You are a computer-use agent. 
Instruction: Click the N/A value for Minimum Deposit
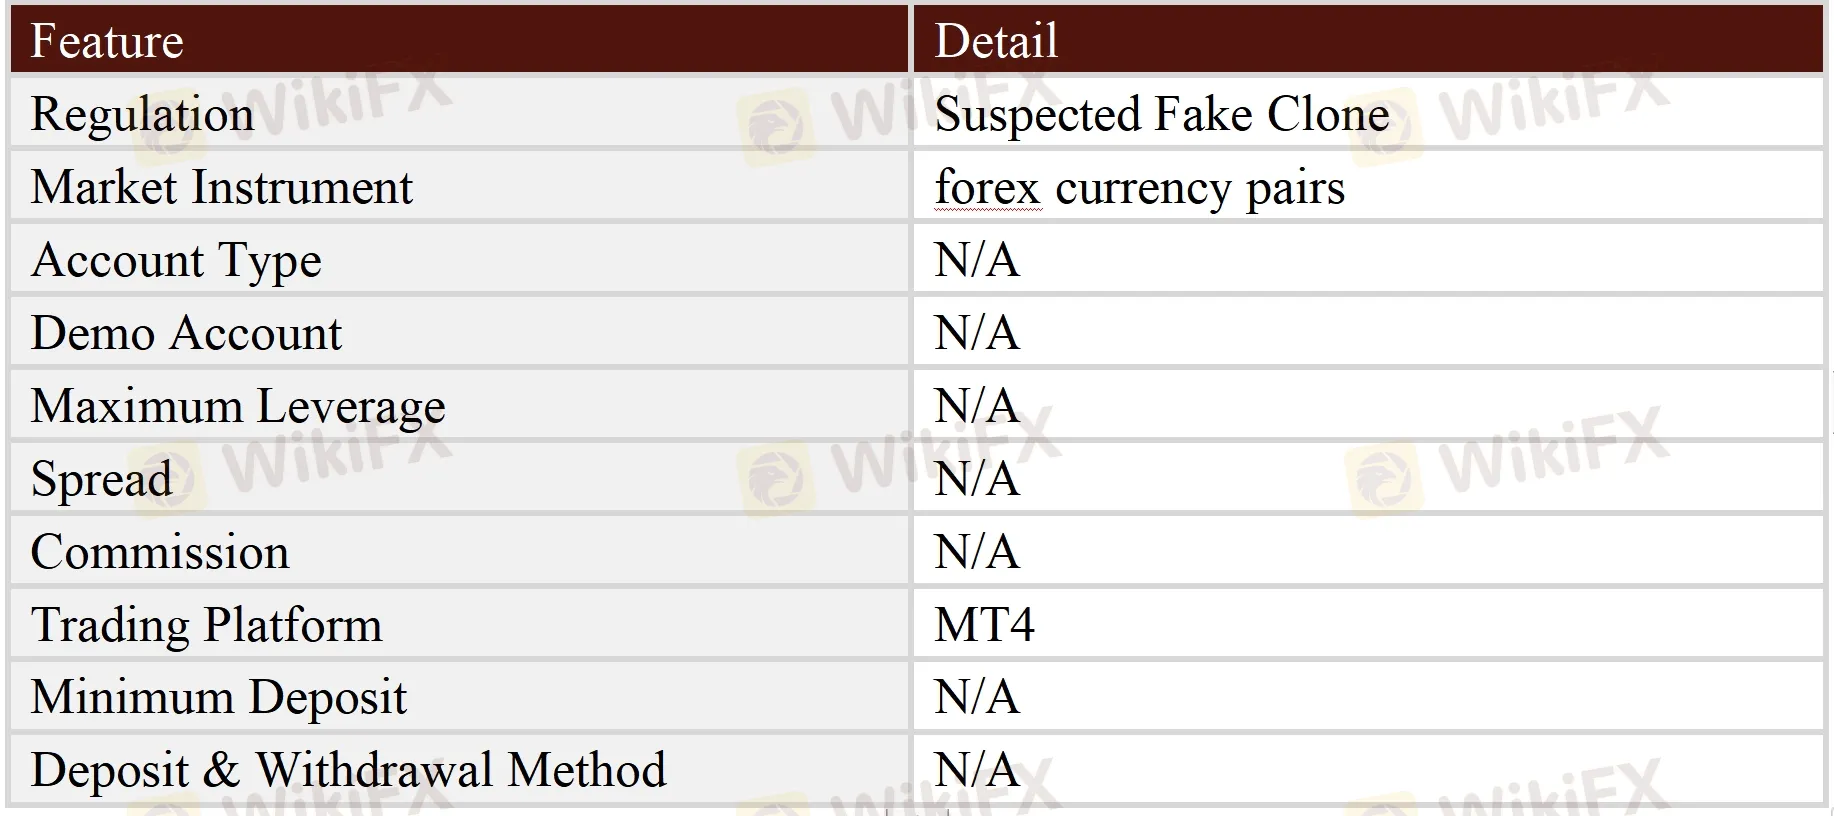(976, 698)
